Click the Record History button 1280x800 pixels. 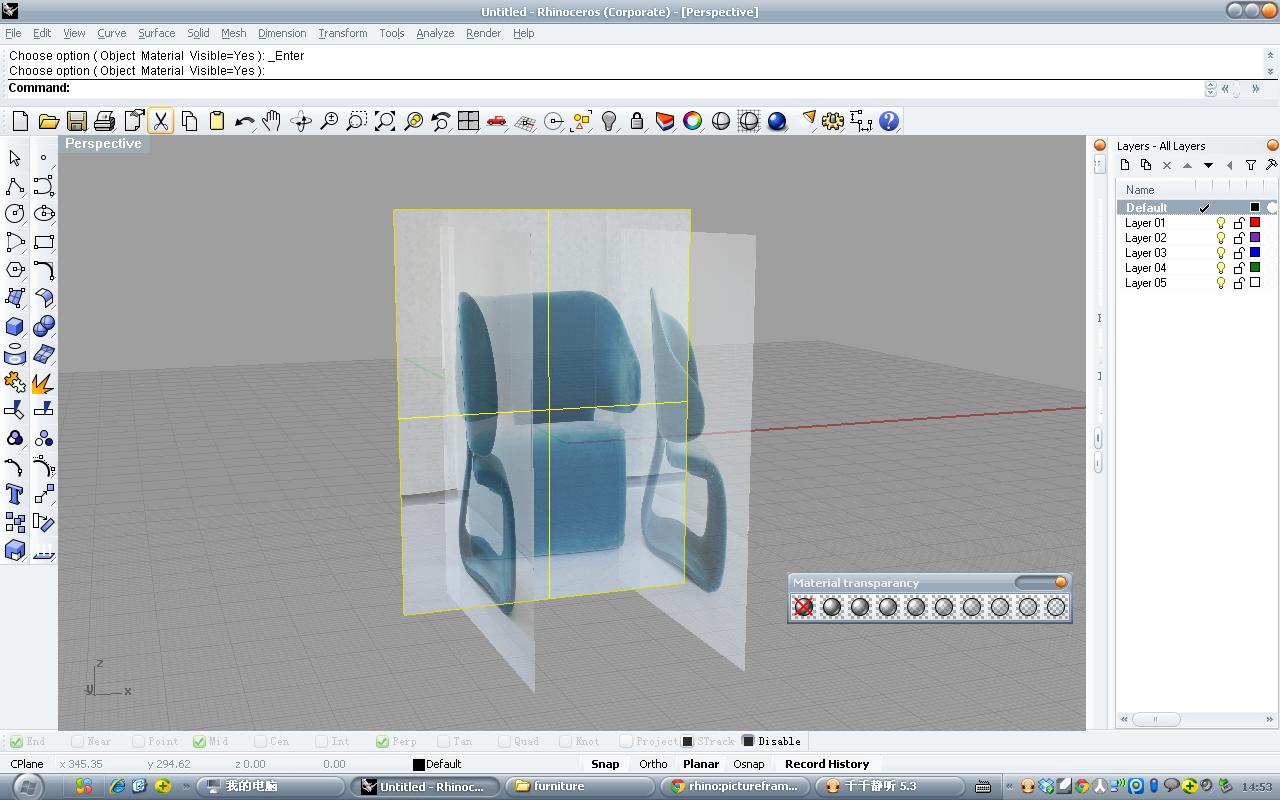coord(826,764)
